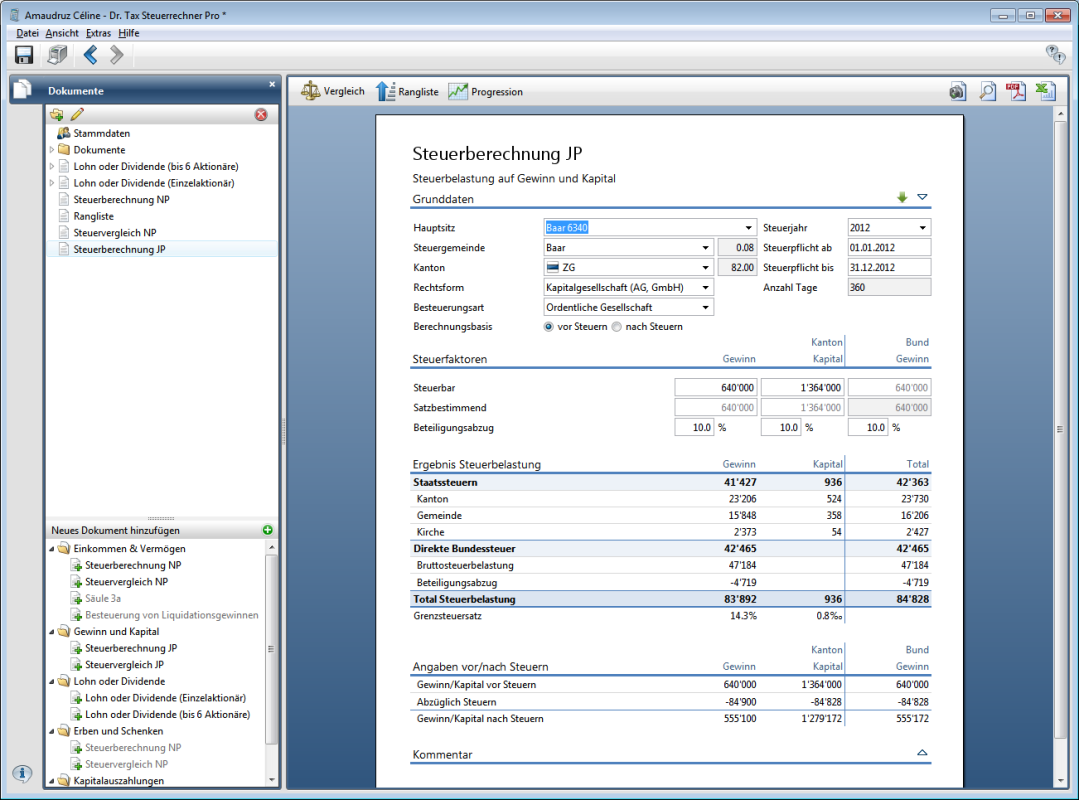Image resolution: width=1079 pixels, height=800 pixels.
Task: Click the info icon at bottom left
Action: pos(22,773)
